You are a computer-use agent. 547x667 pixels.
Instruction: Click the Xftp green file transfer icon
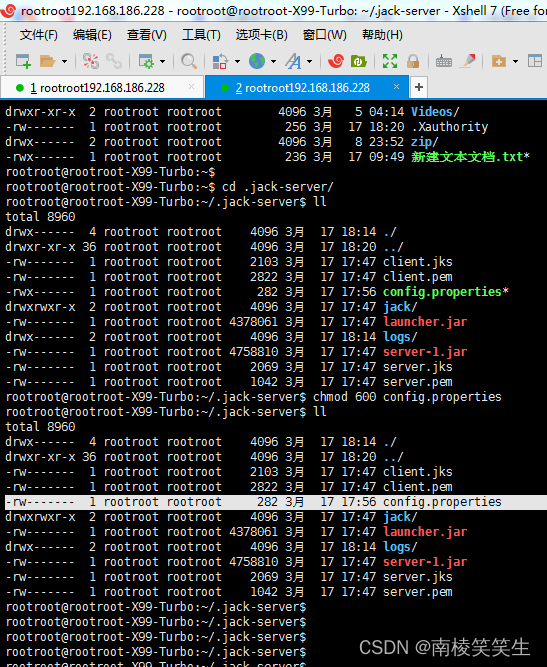[x=359, y=61]
